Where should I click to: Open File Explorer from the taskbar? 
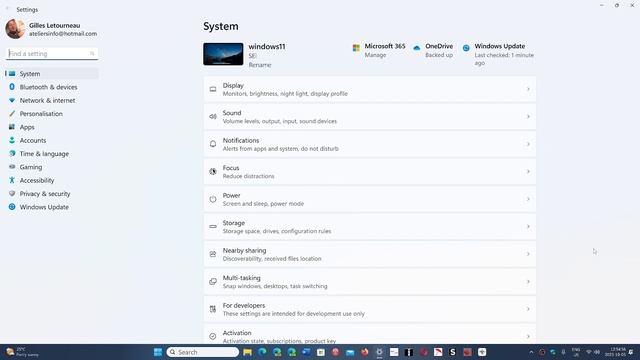(247, 352)
